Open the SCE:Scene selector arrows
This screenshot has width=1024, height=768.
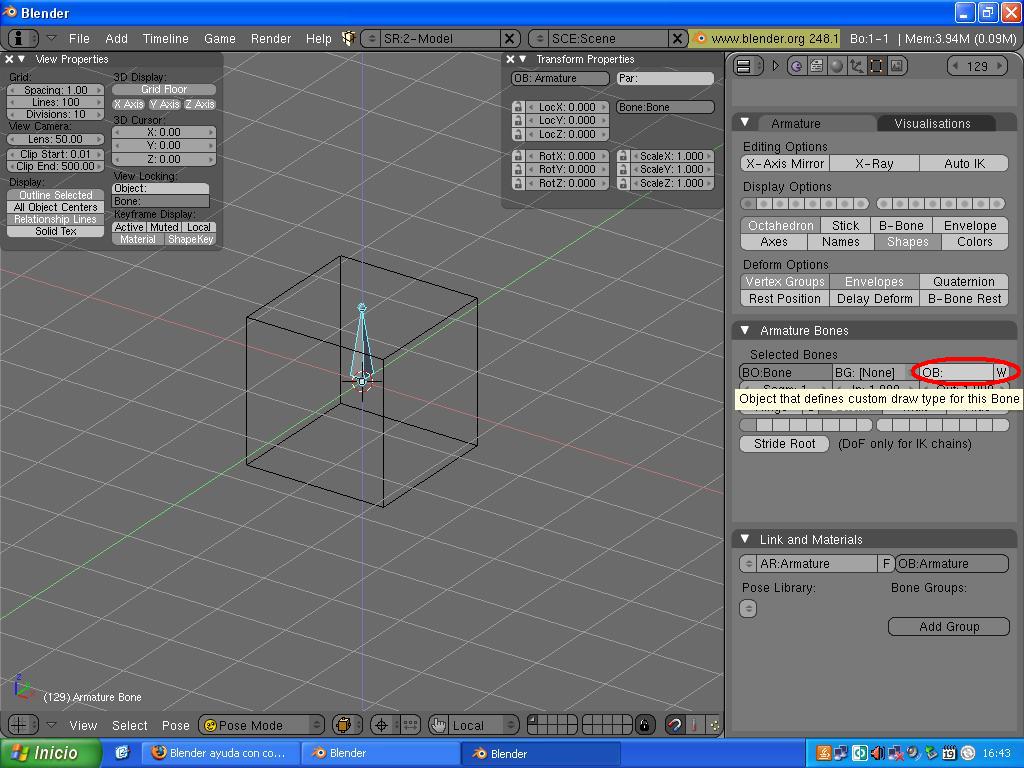[538, 39]
